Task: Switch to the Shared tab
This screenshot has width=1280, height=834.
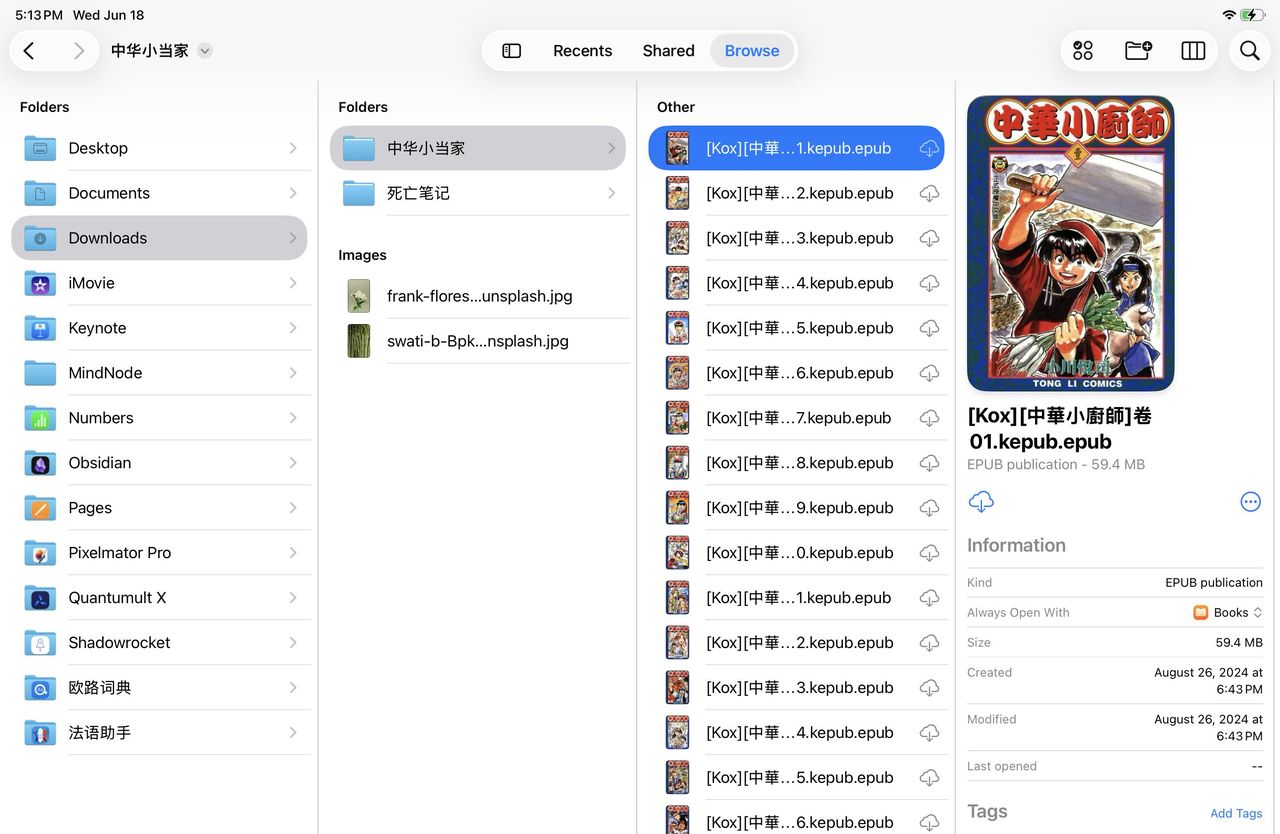Action: [668, 50]
